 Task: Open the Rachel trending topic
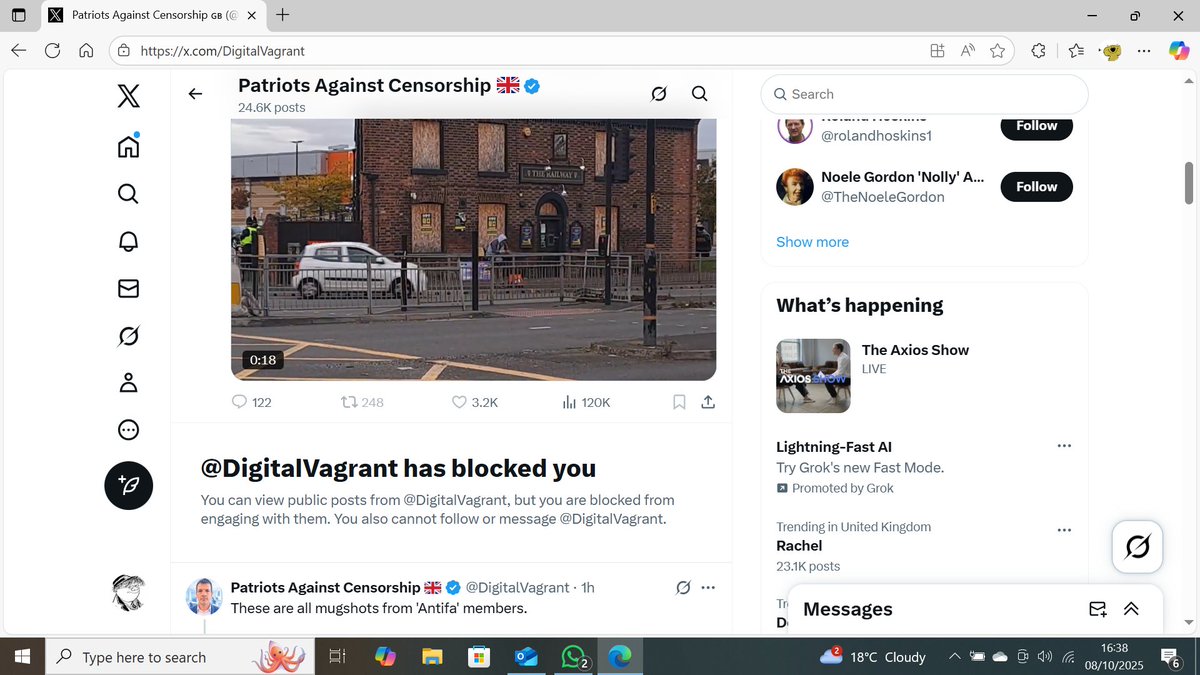799,546
